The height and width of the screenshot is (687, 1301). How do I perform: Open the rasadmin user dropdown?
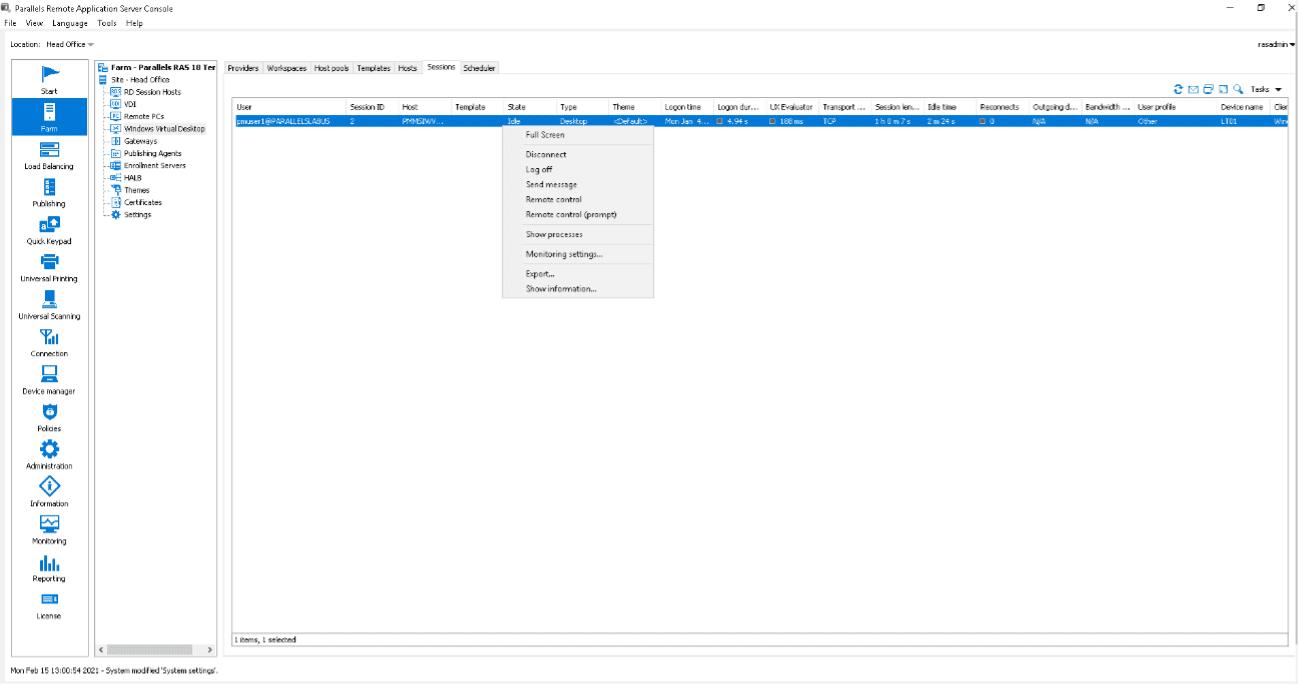(1277, 44)
